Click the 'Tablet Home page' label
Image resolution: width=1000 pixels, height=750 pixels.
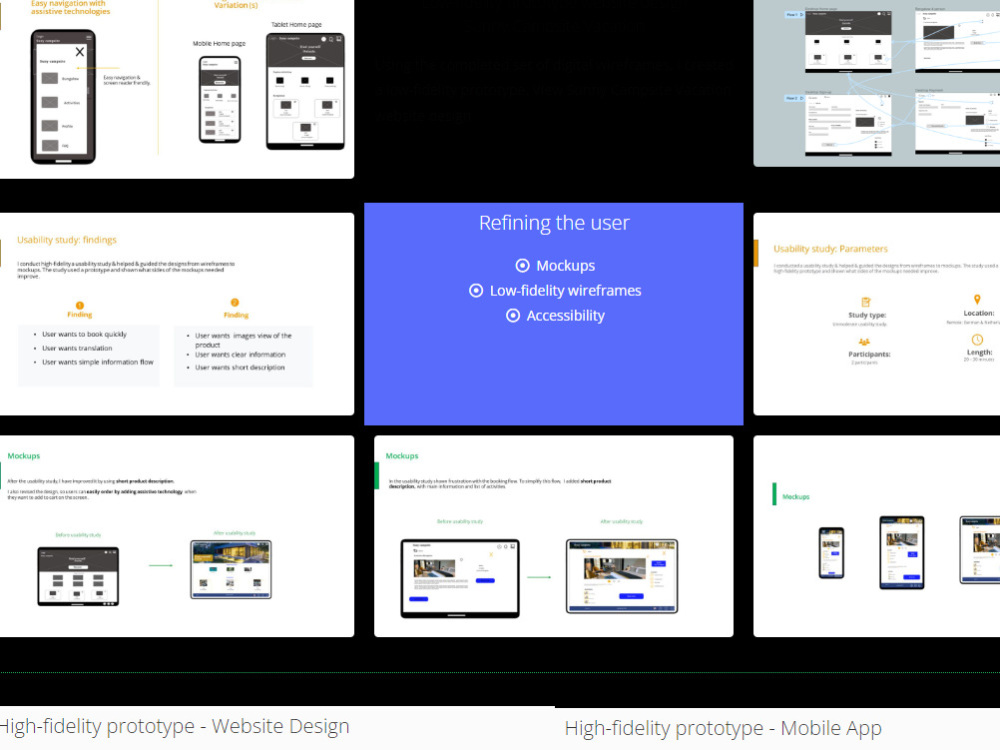coord(297,25)
